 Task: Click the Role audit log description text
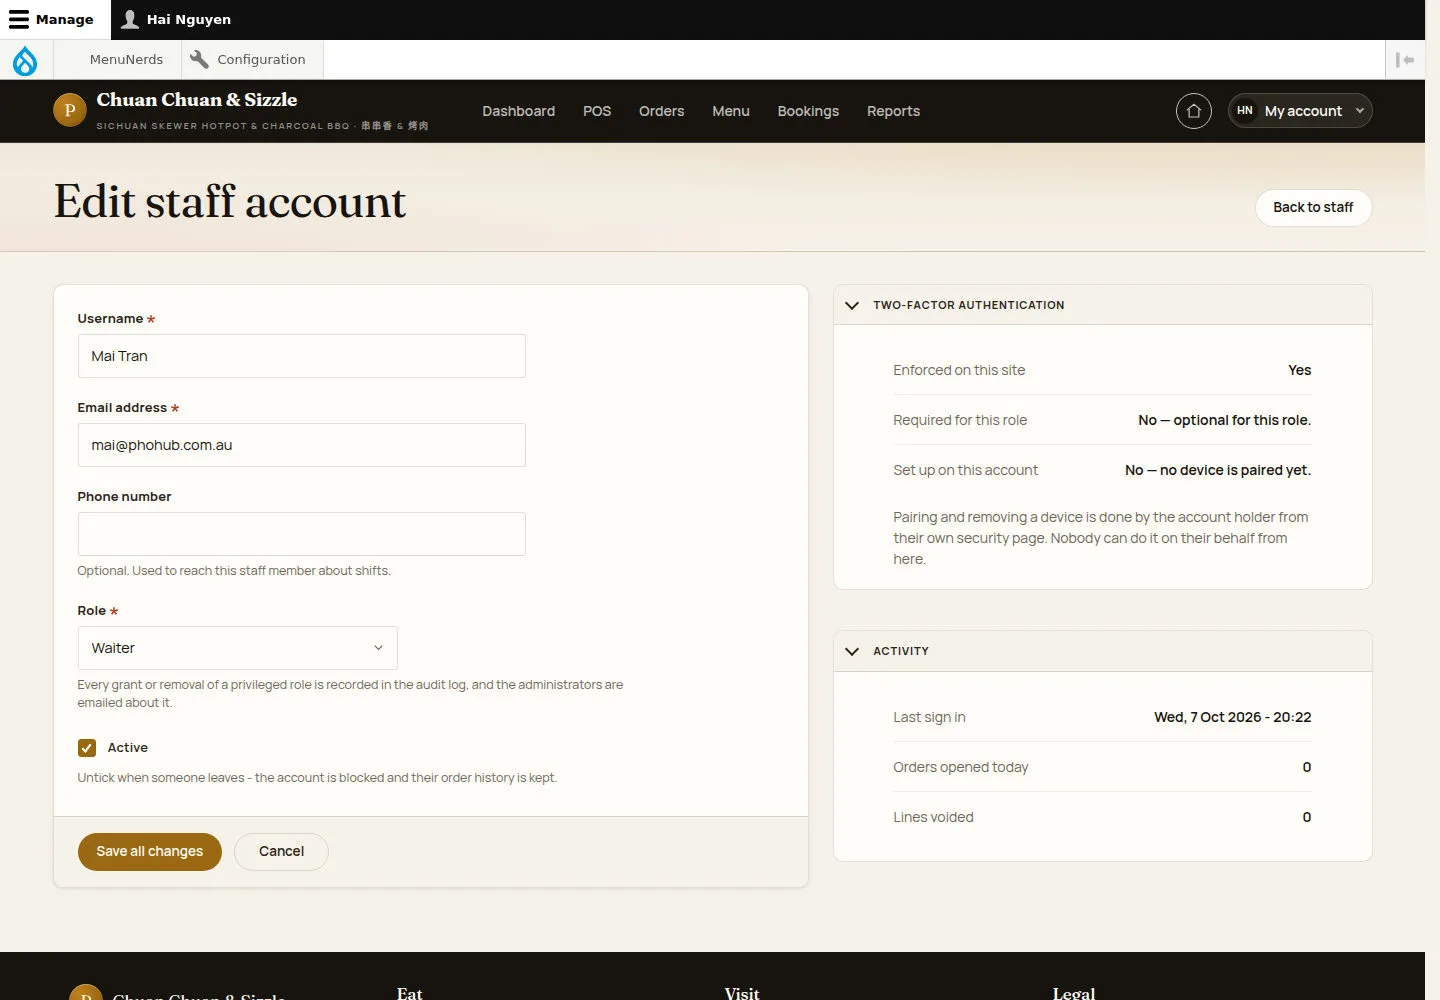[350, 694]
